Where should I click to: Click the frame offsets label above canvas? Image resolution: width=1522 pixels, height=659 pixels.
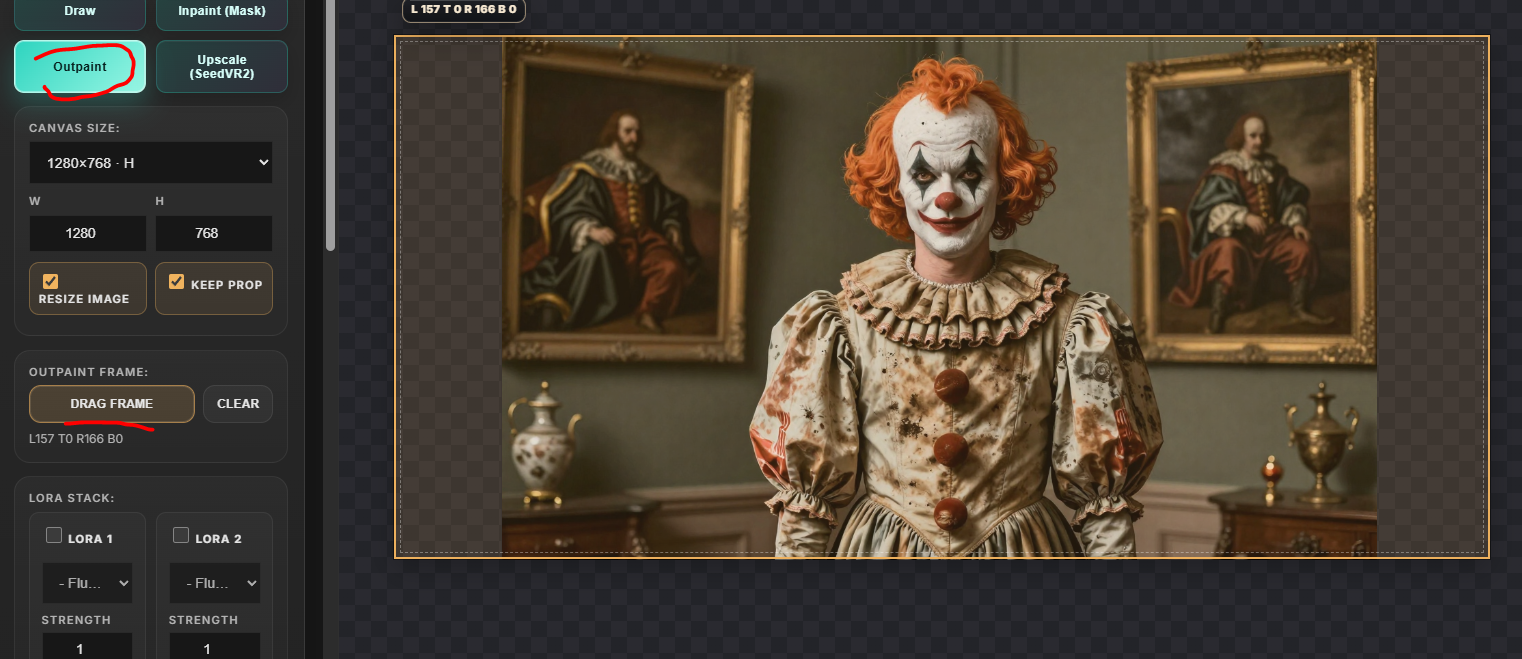tap(464, 9)
